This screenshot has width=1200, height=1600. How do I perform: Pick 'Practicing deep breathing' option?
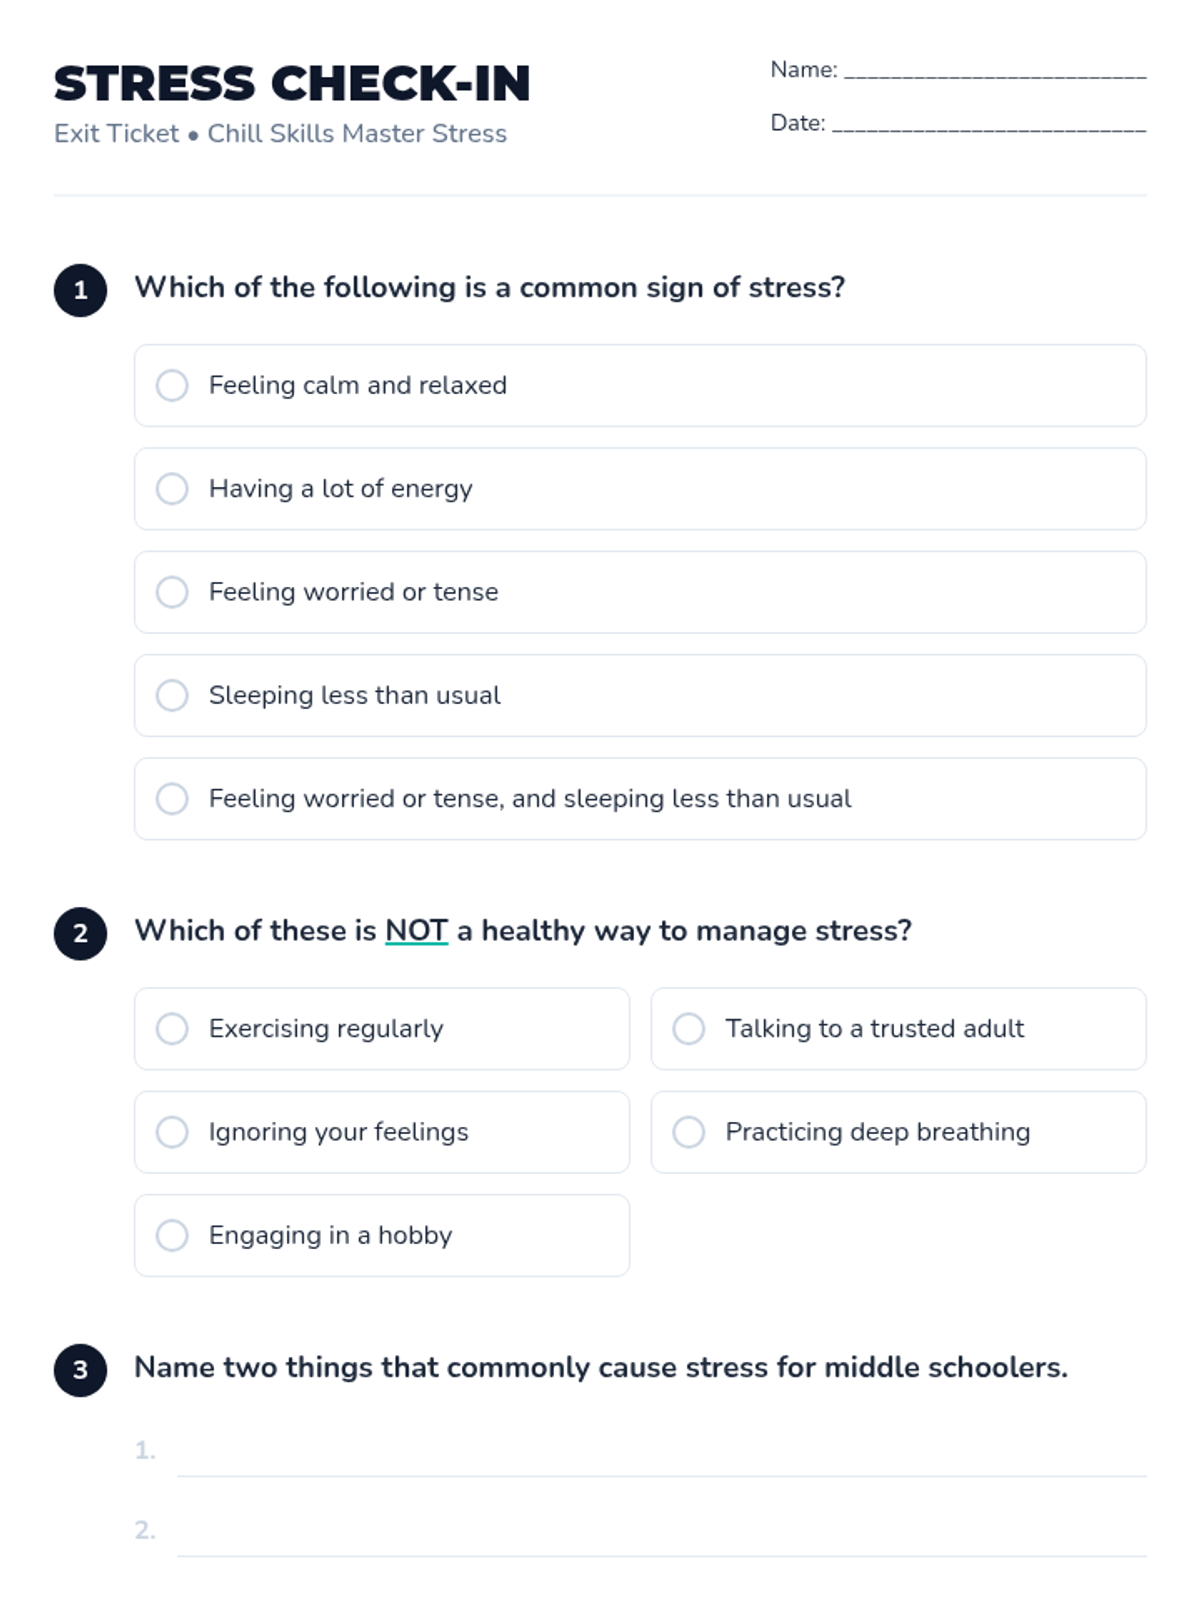(x=688, y=1132)
